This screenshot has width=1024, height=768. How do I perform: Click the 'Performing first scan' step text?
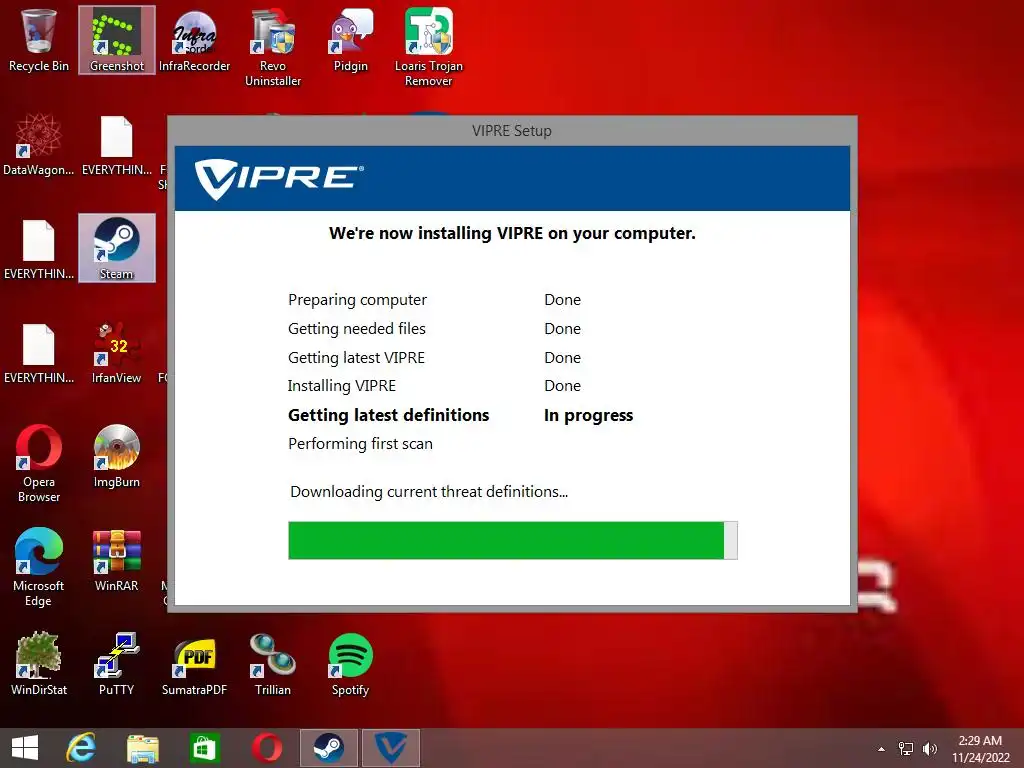point(360,444)
